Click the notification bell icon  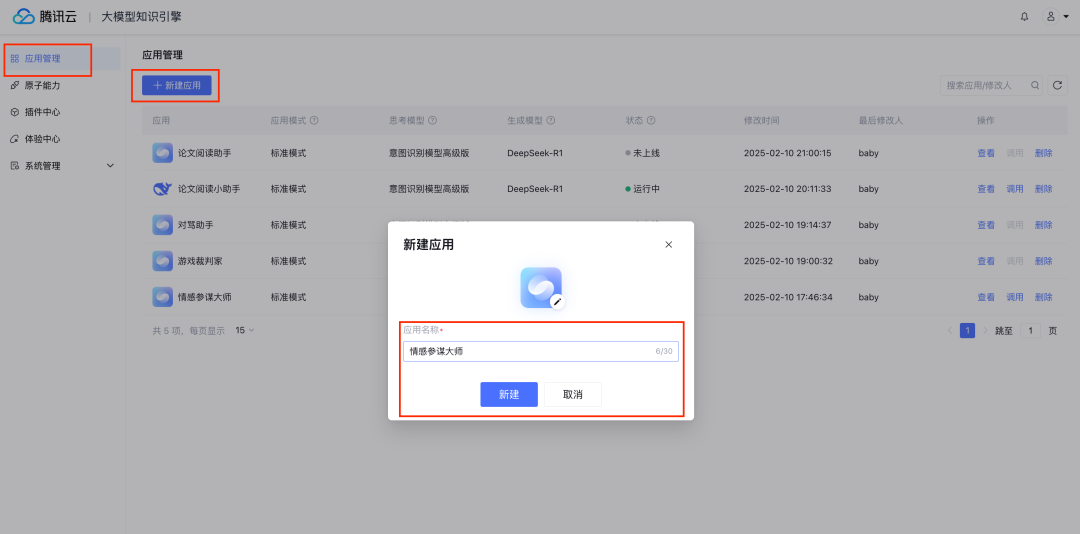1024,16
